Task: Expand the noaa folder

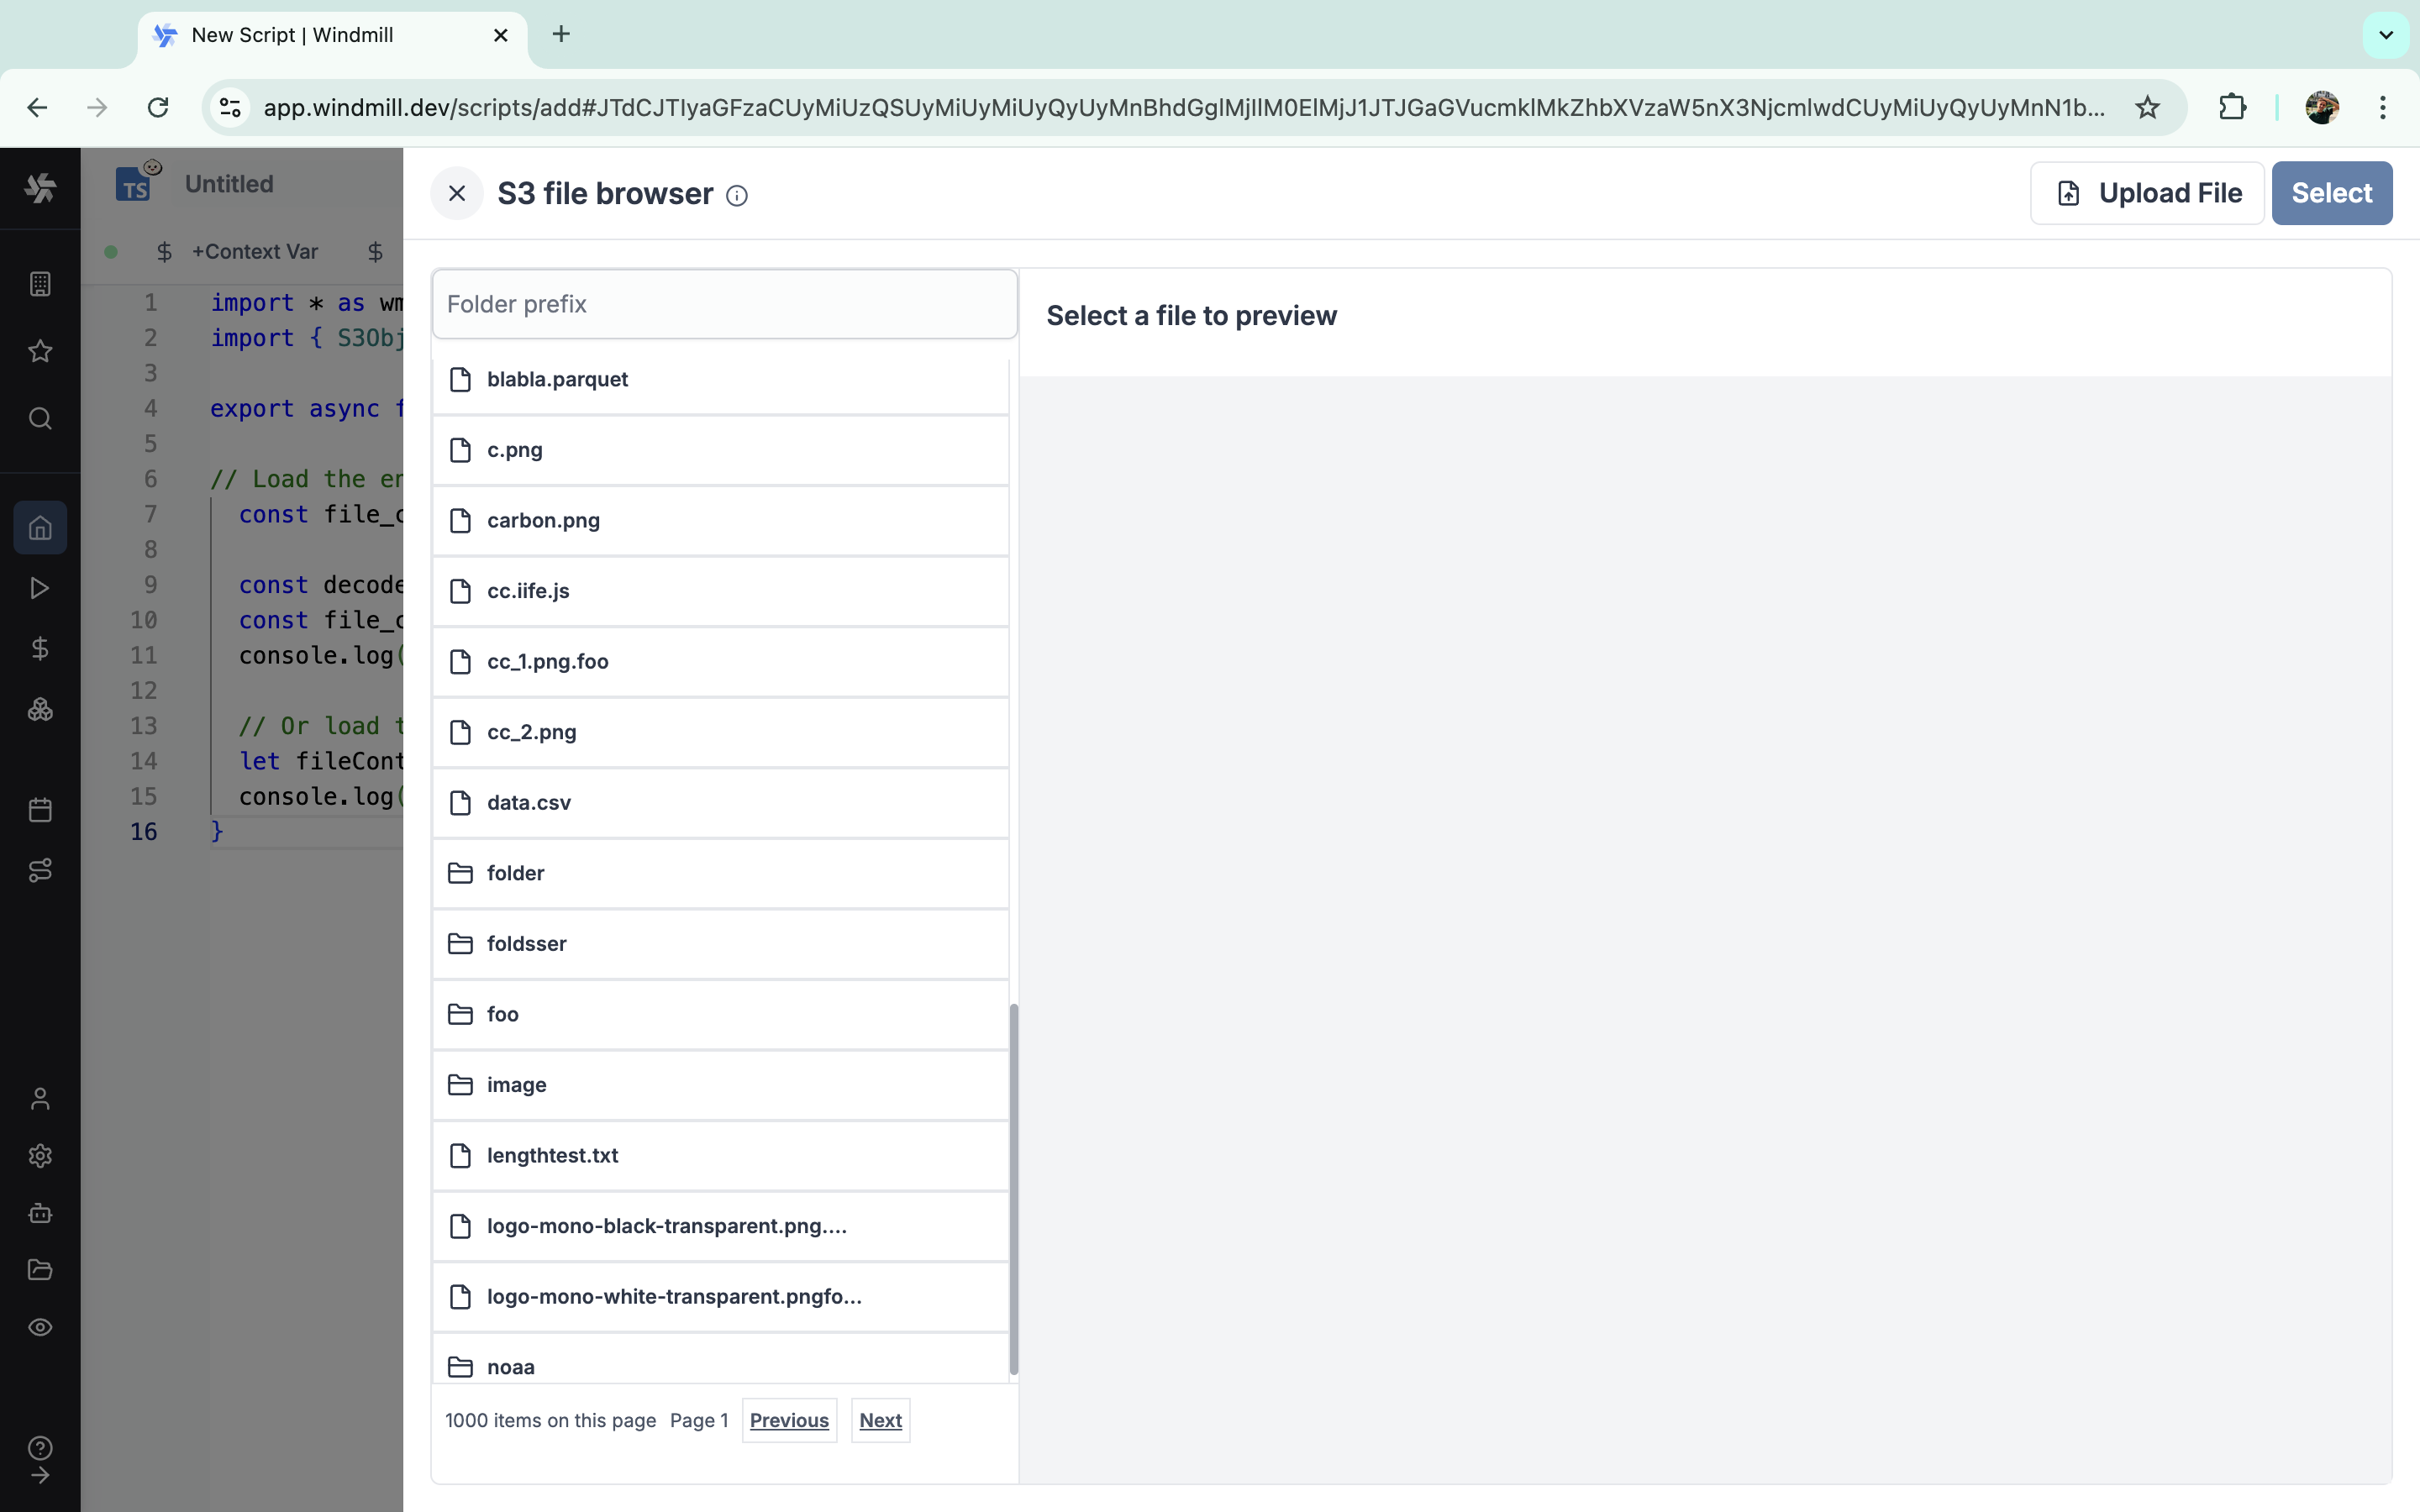Action: tap(510, 1366)
